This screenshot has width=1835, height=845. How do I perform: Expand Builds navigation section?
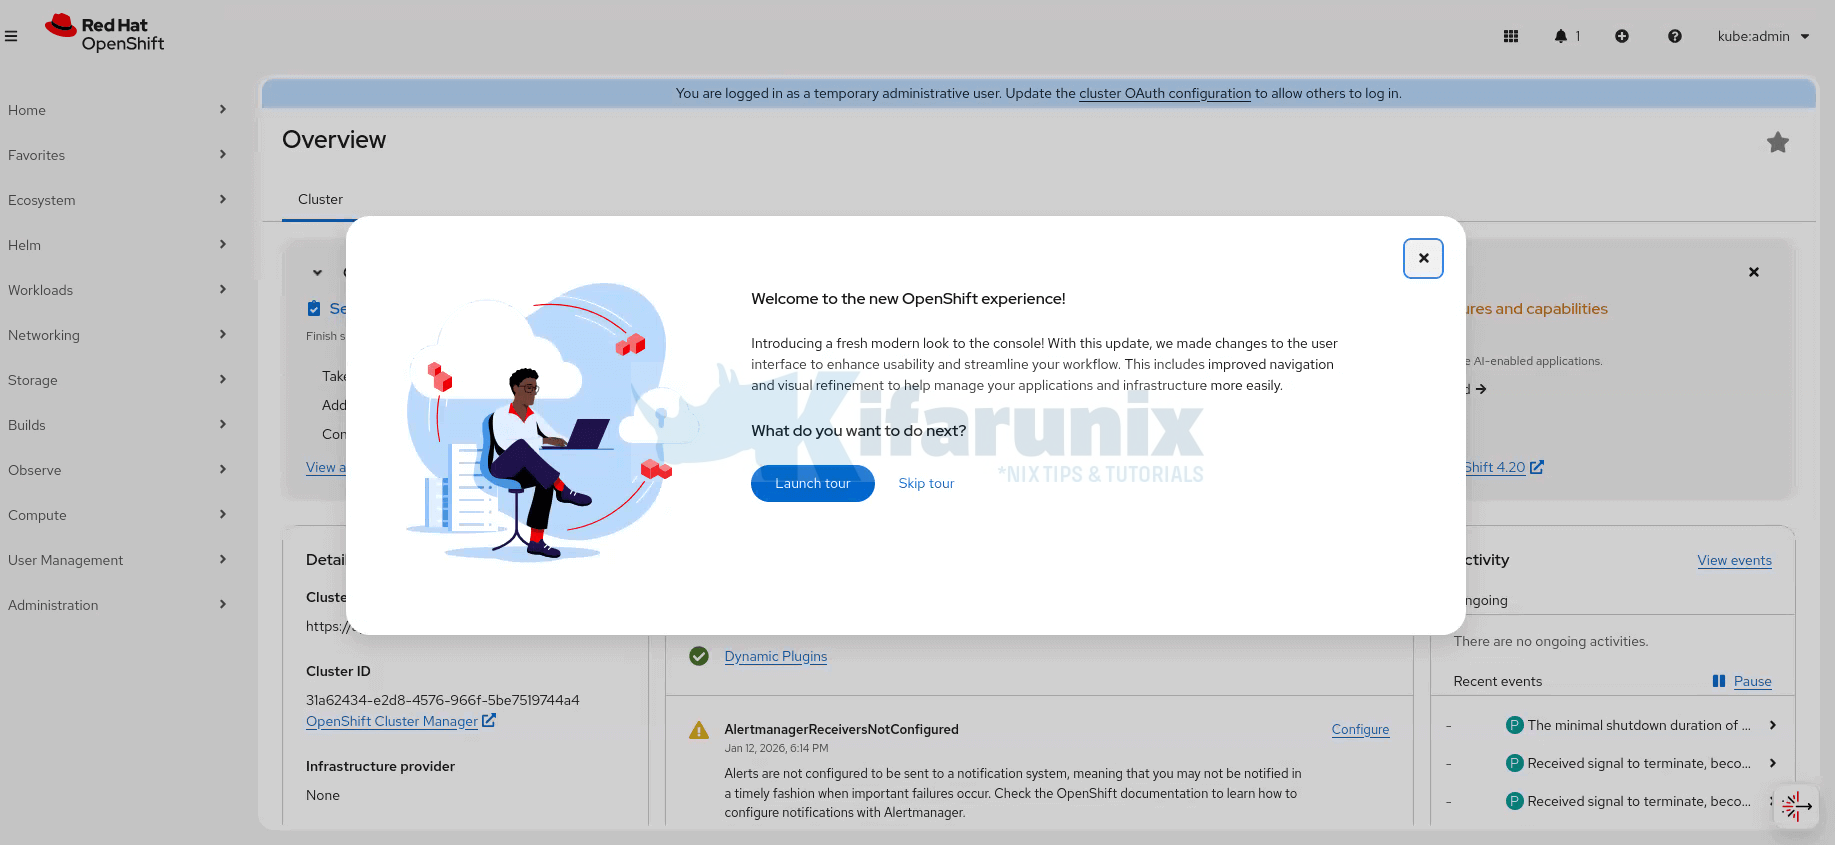(x=118, y=425)
